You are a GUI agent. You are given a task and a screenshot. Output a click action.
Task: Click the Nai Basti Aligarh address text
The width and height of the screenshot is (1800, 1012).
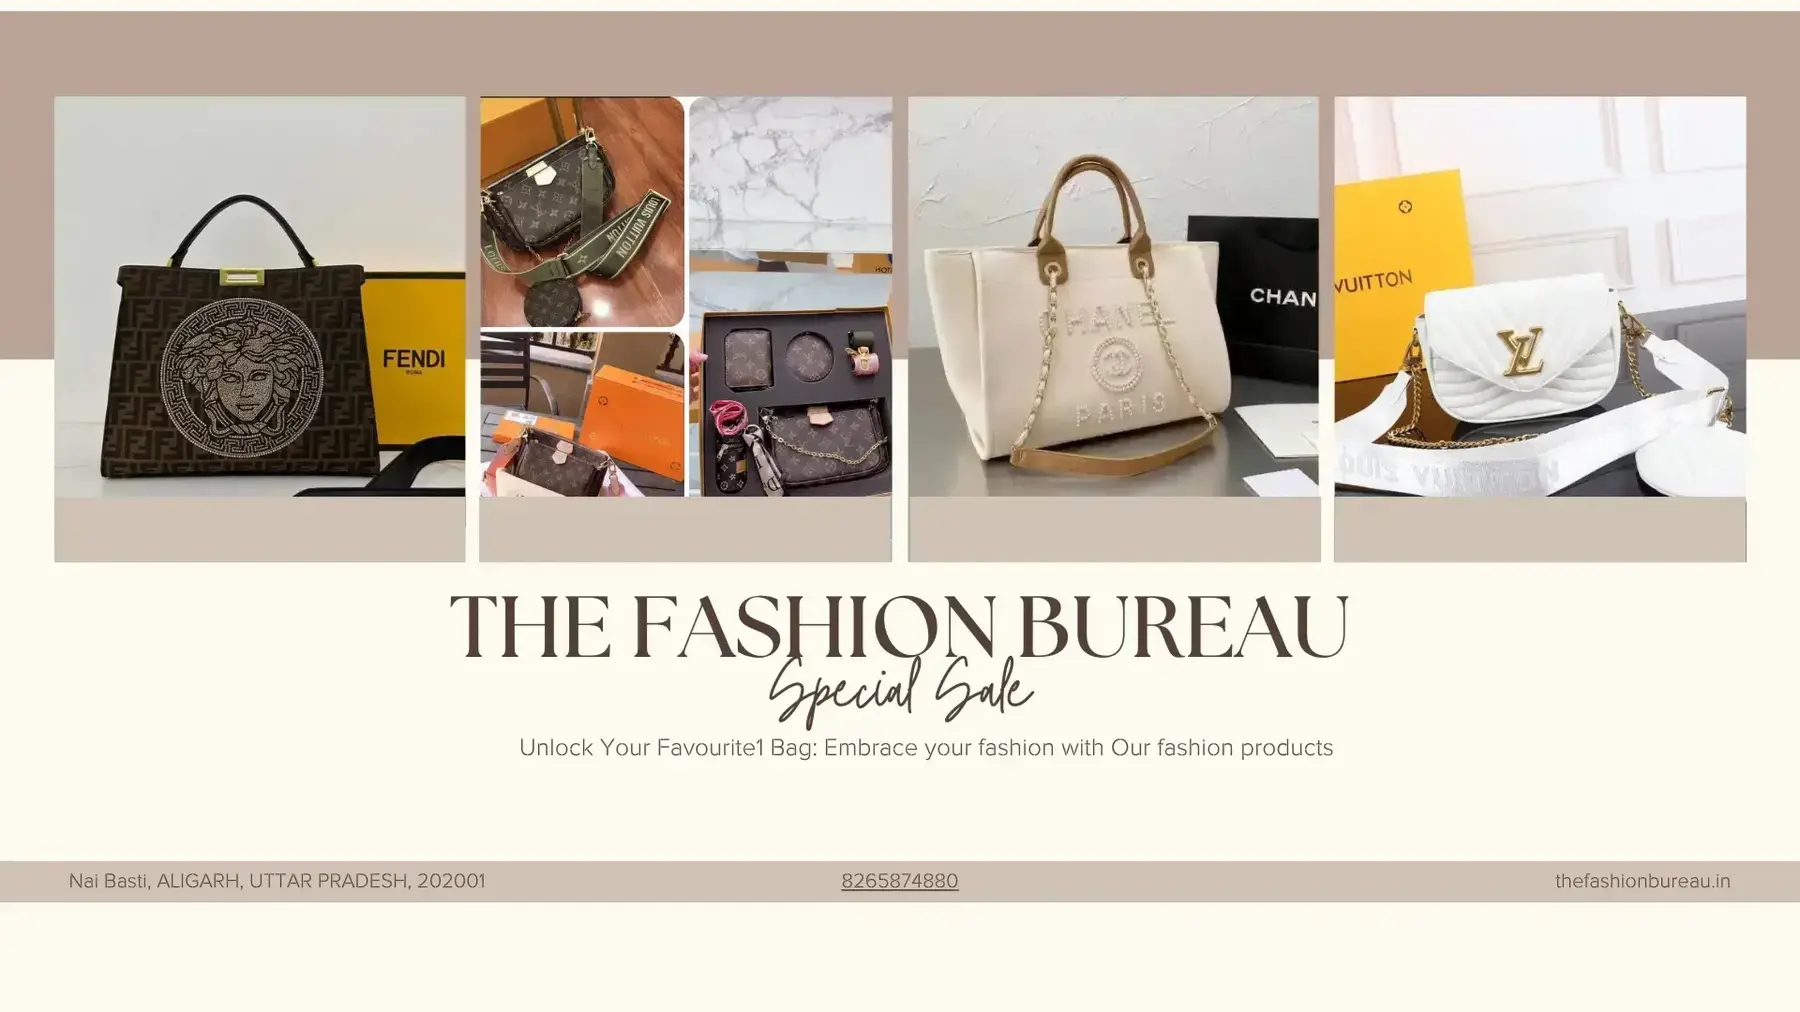(277, 881)
